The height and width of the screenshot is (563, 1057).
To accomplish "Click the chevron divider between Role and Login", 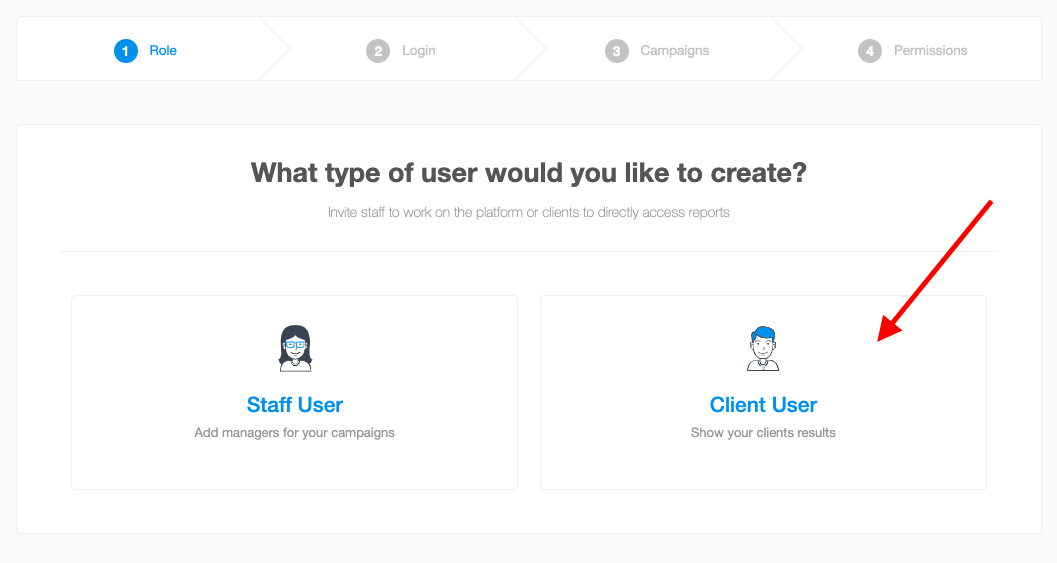I will coord(275,49).
